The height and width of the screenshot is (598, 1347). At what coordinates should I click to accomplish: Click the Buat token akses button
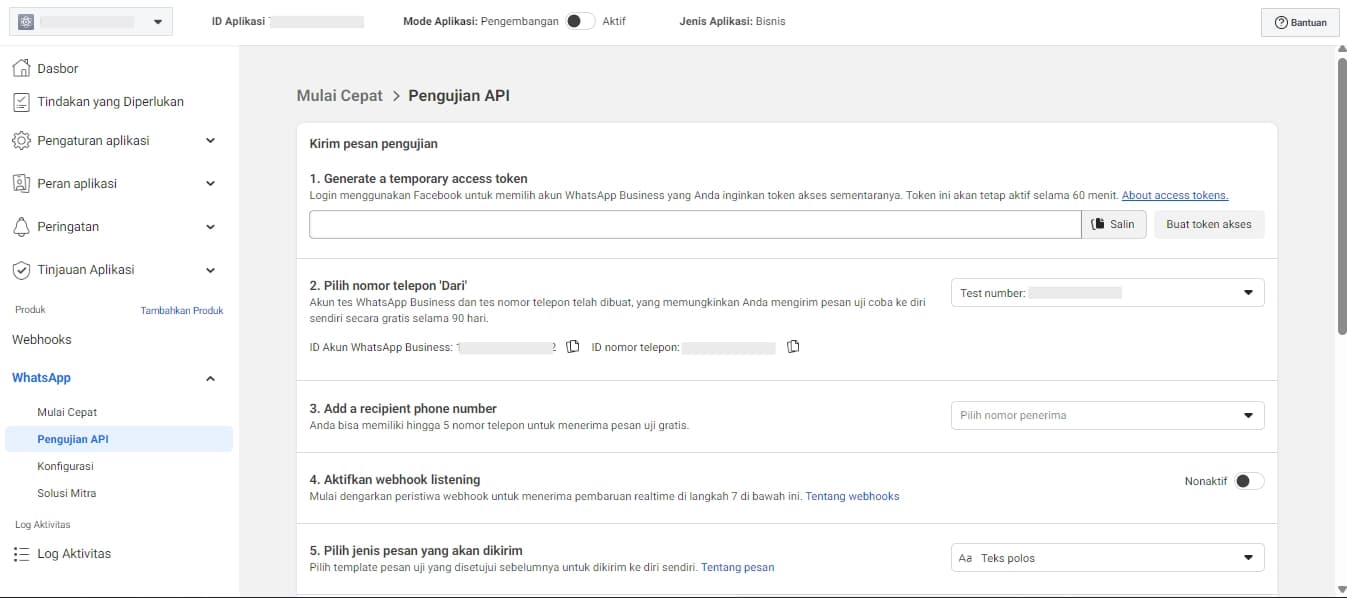[1208, 224]
